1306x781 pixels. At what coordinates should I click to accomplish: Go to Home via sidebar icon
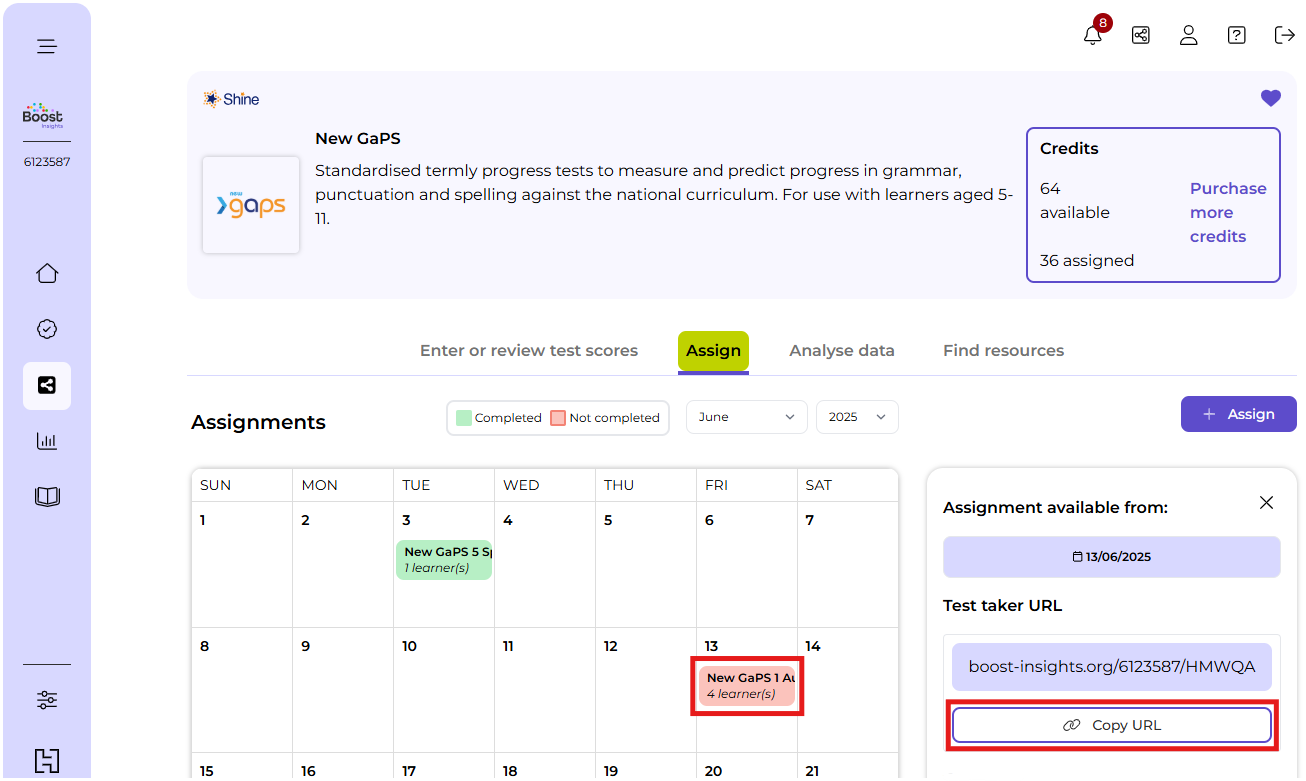47,274
